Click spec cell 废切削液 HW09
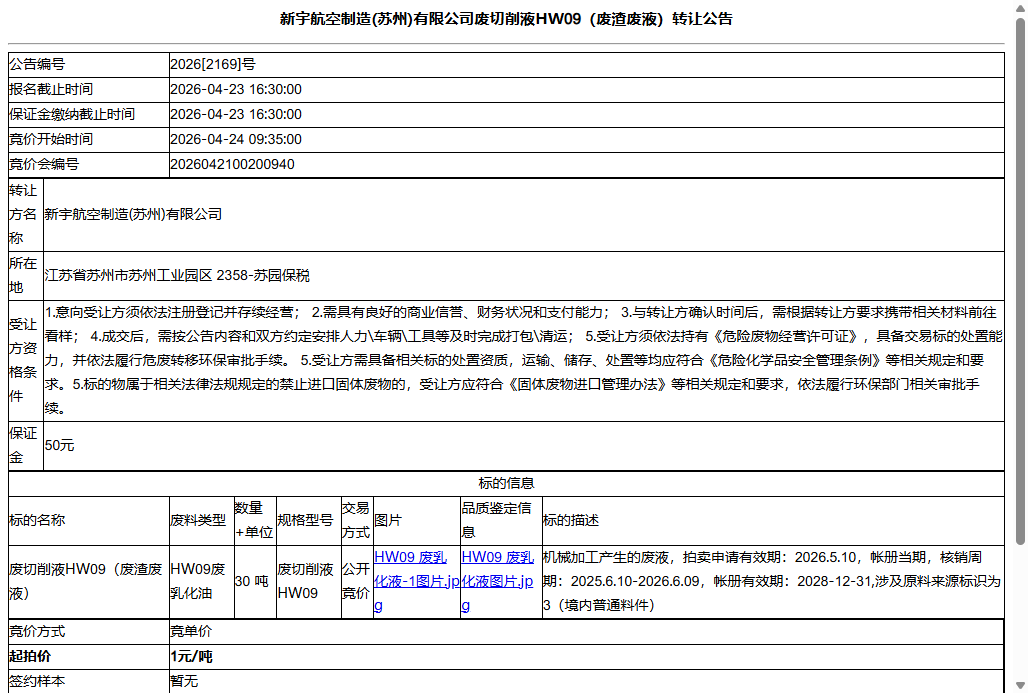Image resolution: width=1028 pixels, height=693 pixels. [x=309, y=582]
